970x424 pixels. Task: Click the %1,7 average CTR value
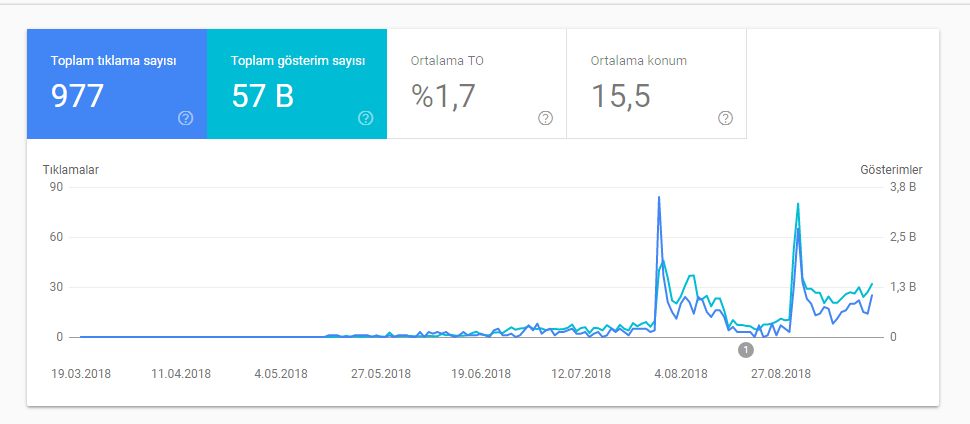pos(444,96)
